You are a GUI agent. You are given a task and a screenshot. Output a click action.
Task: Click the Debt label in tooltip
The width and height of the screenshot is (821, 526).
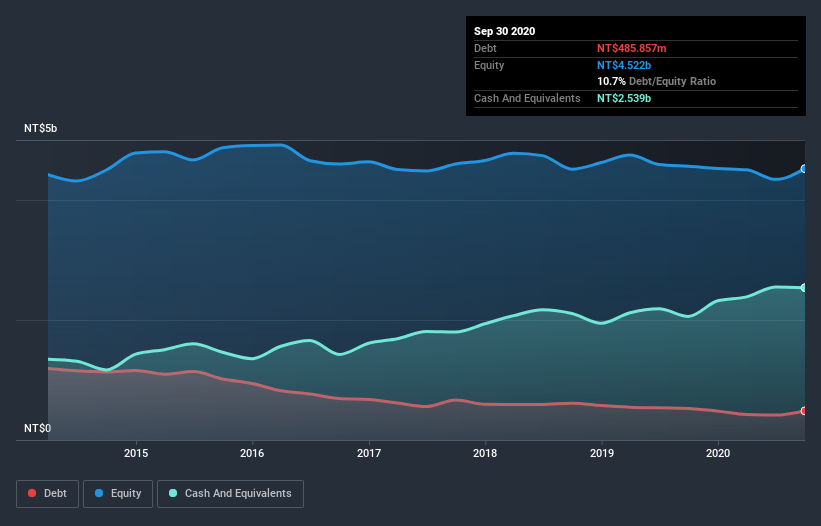485,48
